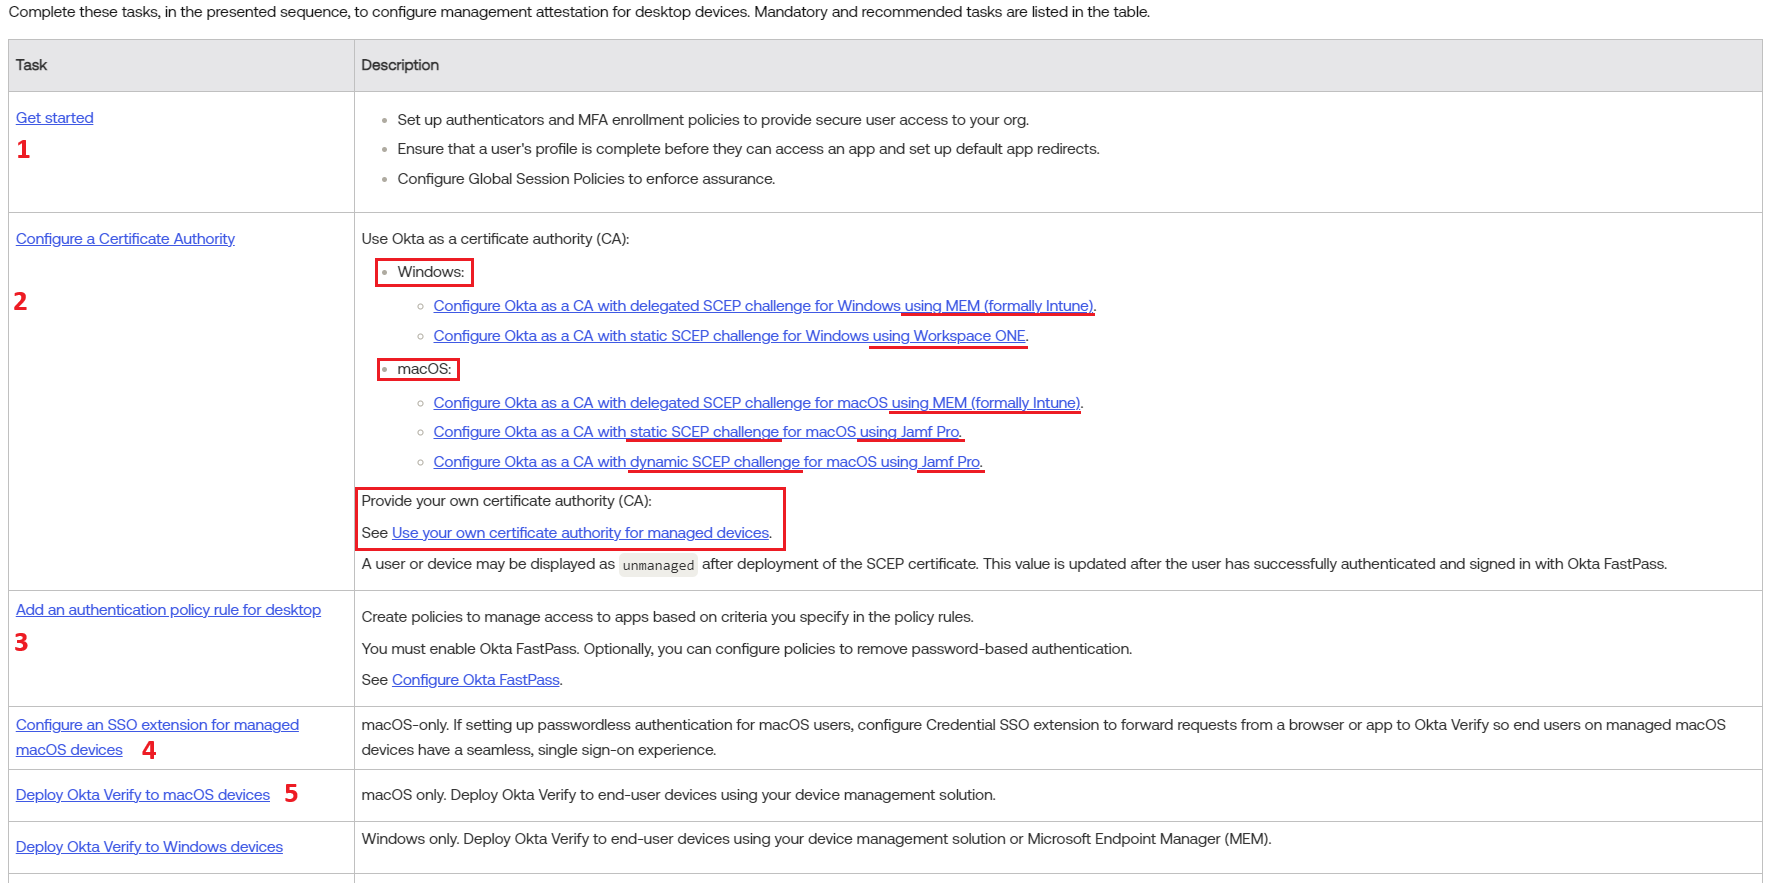The image size is (1767, 883).
Task: Open Configure Okta FastPass link
Action: point(476,680)
